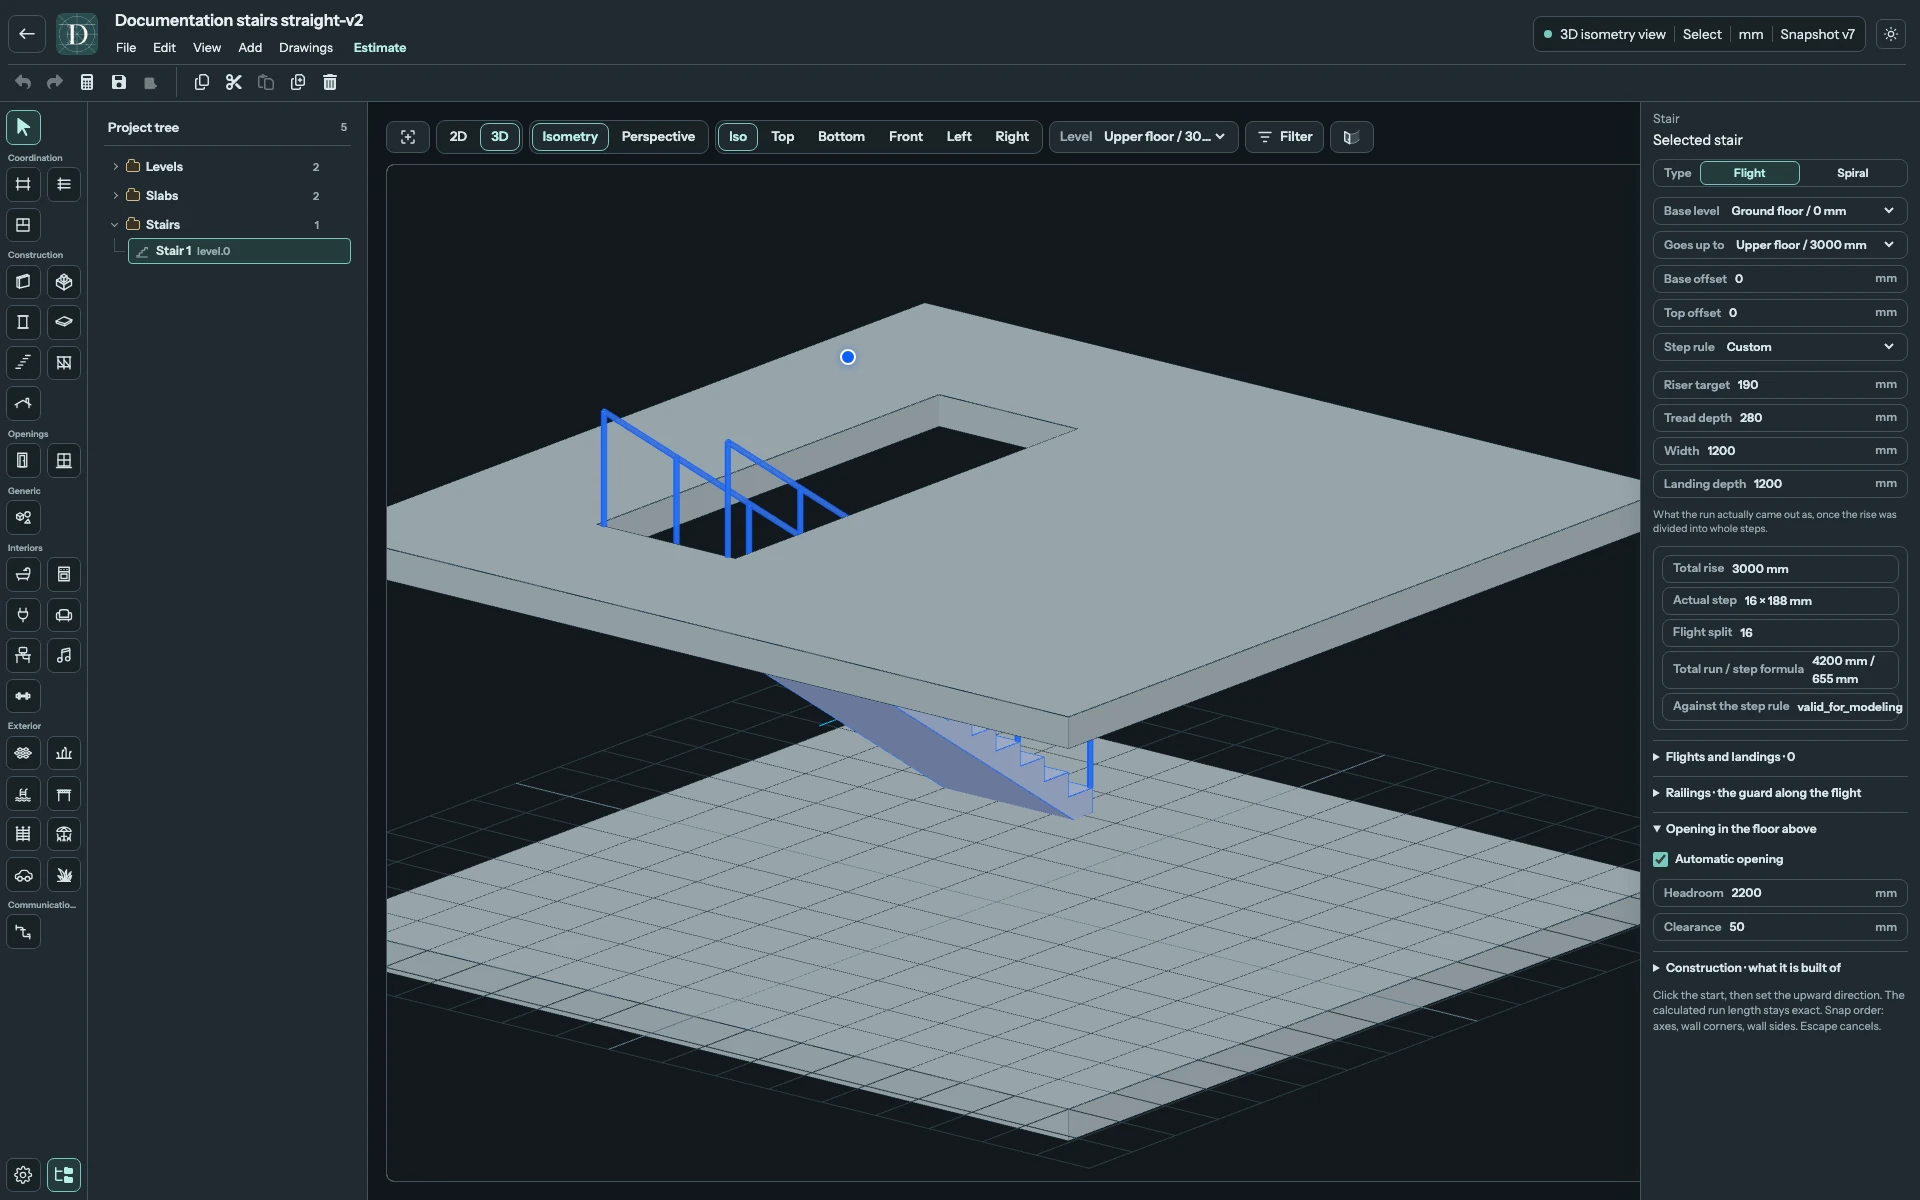The height and width of the screenshot is (1200, 1920).
Task: Click the save disk icon
Action: click(119, 82)
